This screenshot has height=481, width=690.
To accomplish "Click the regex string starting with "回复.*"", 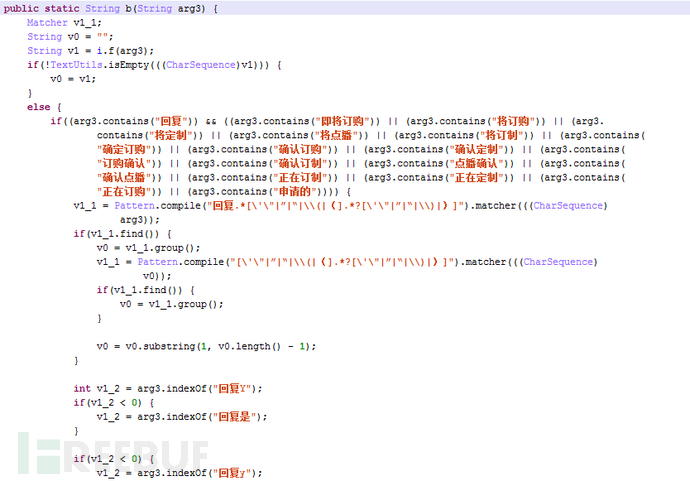I will pyautogui.click(x=336, y=206).
